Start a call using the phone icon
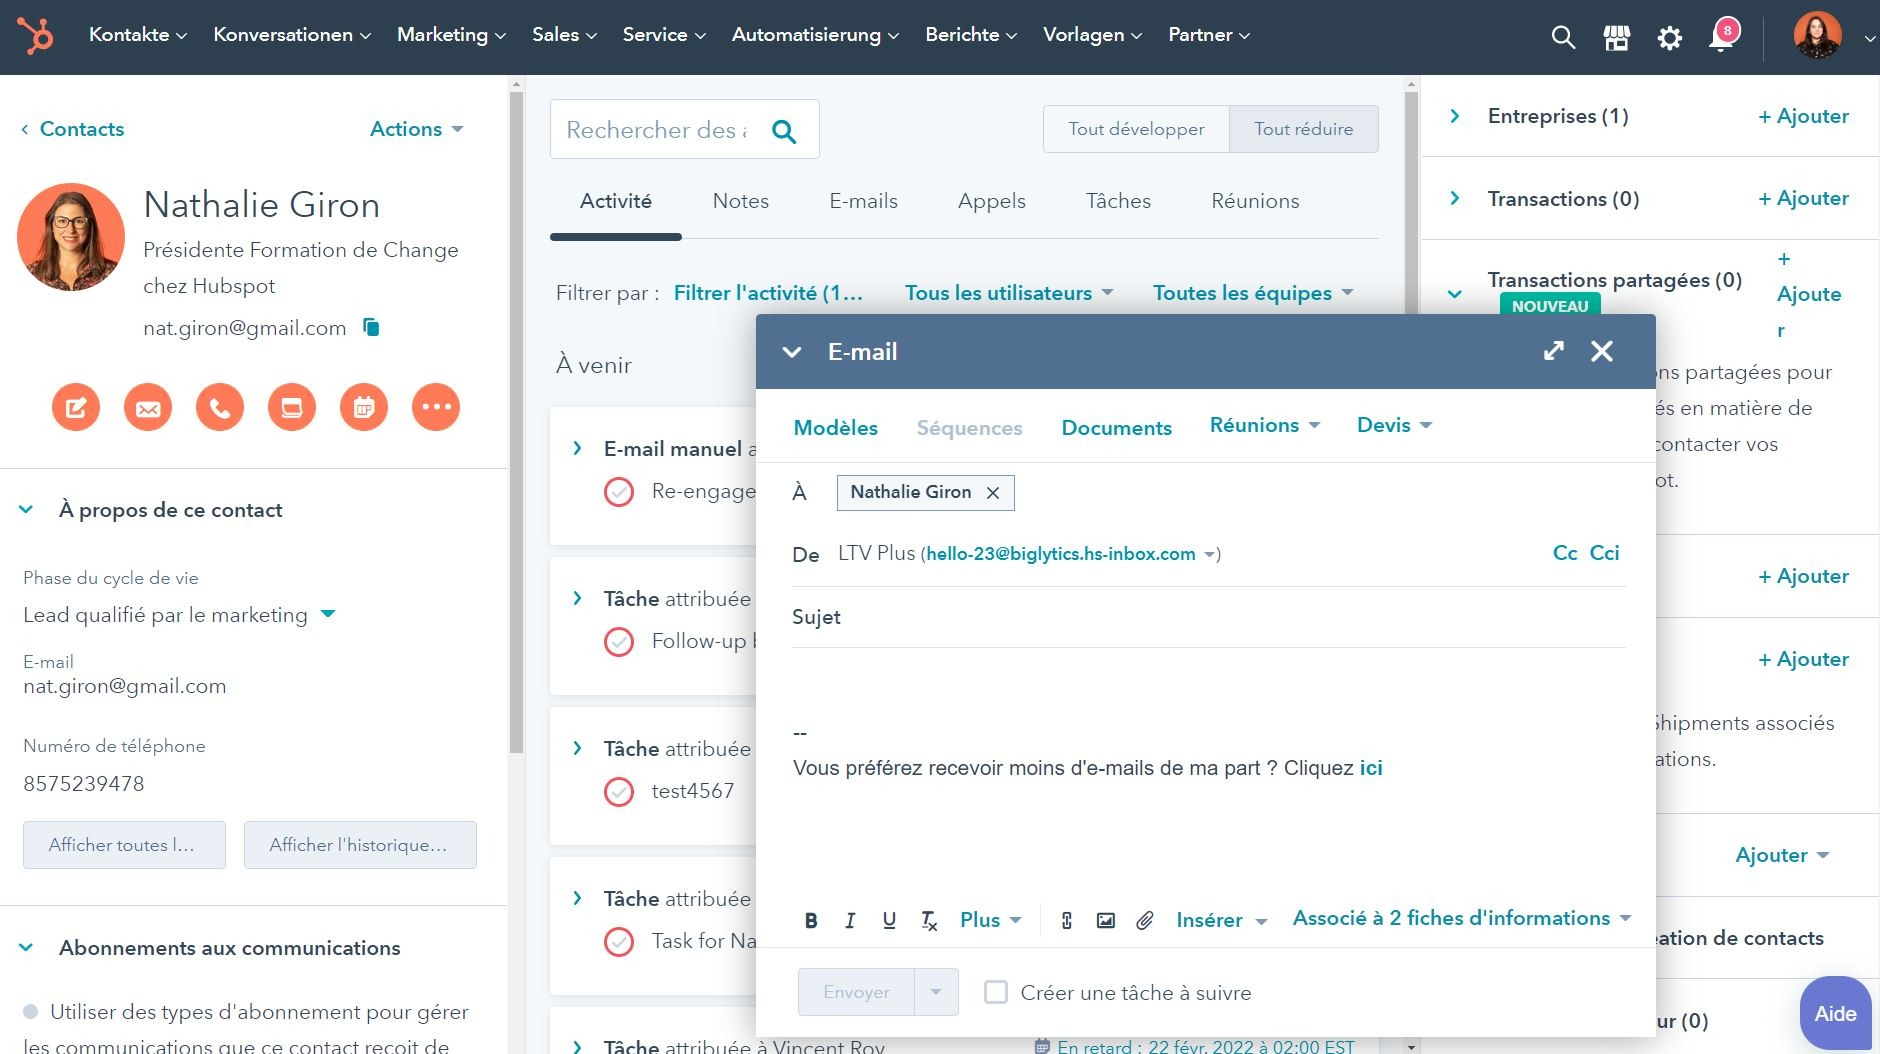This screenshot has height=1054, width=1880. click(x=219, y=407)
